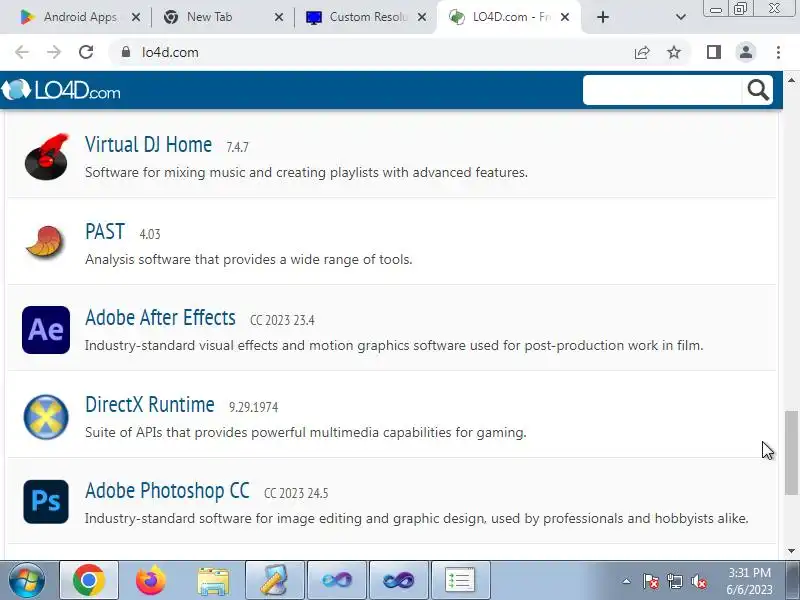Click the first infinity icon on the taskbar
The height and width of the screenshot is (600, 800).
click(x=337, y=580)
